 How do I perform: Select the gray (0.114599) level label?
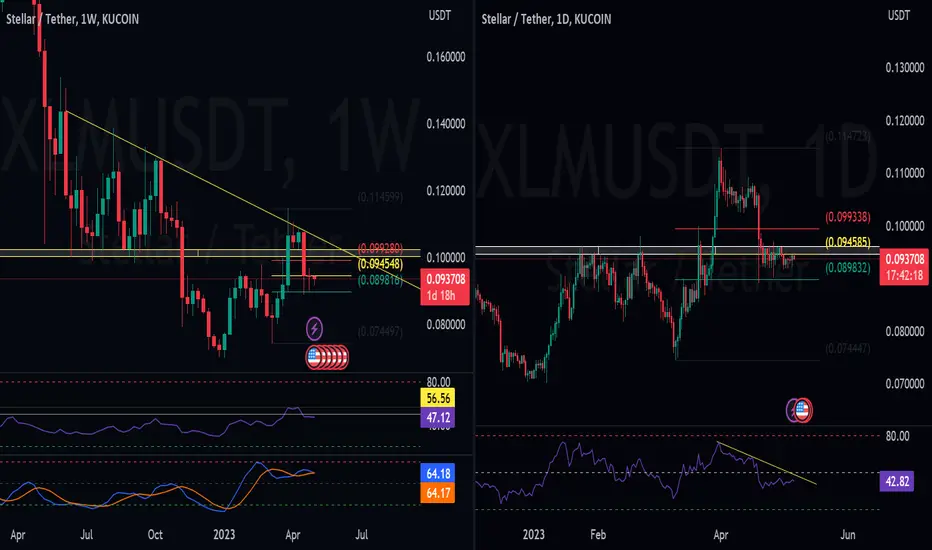(380, 197)
